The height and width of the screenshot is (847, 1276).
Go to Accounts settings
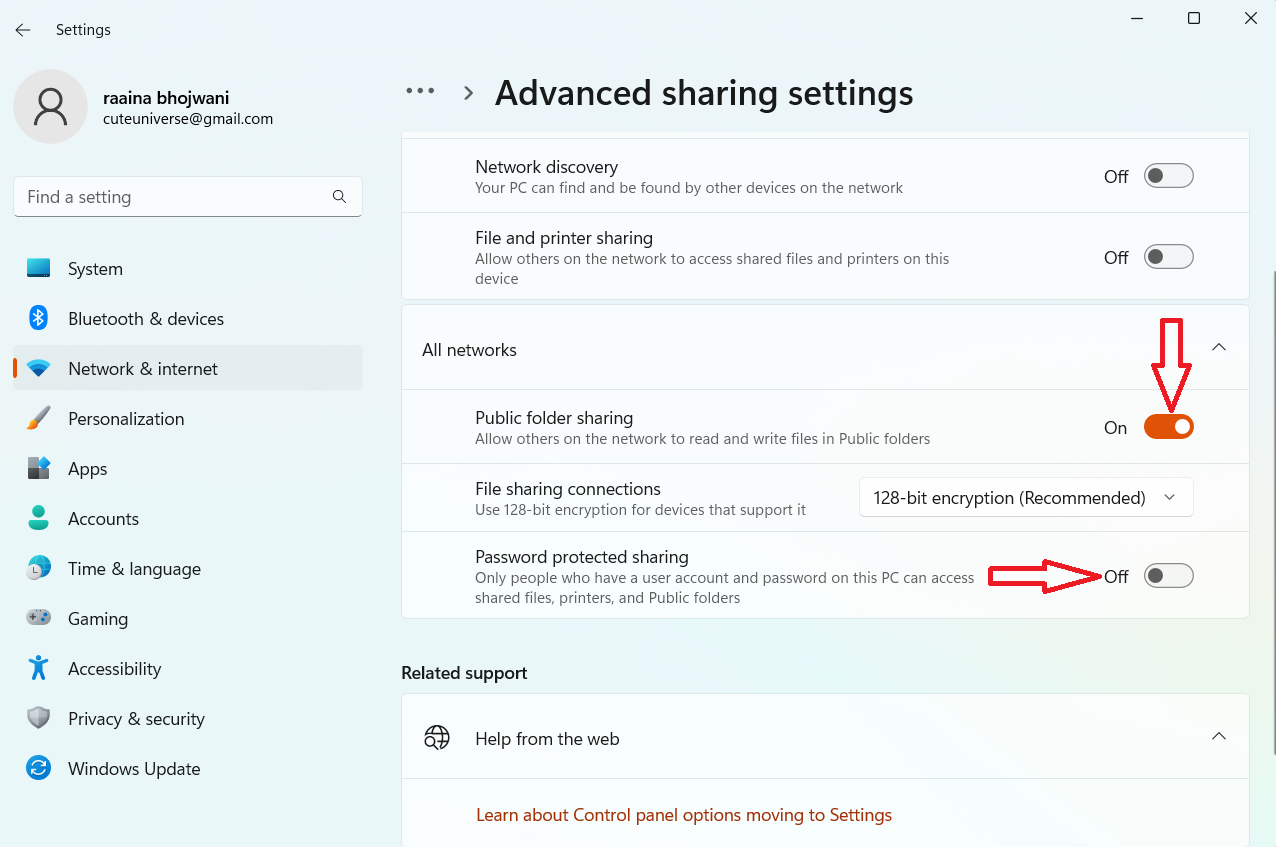[103, 519]
